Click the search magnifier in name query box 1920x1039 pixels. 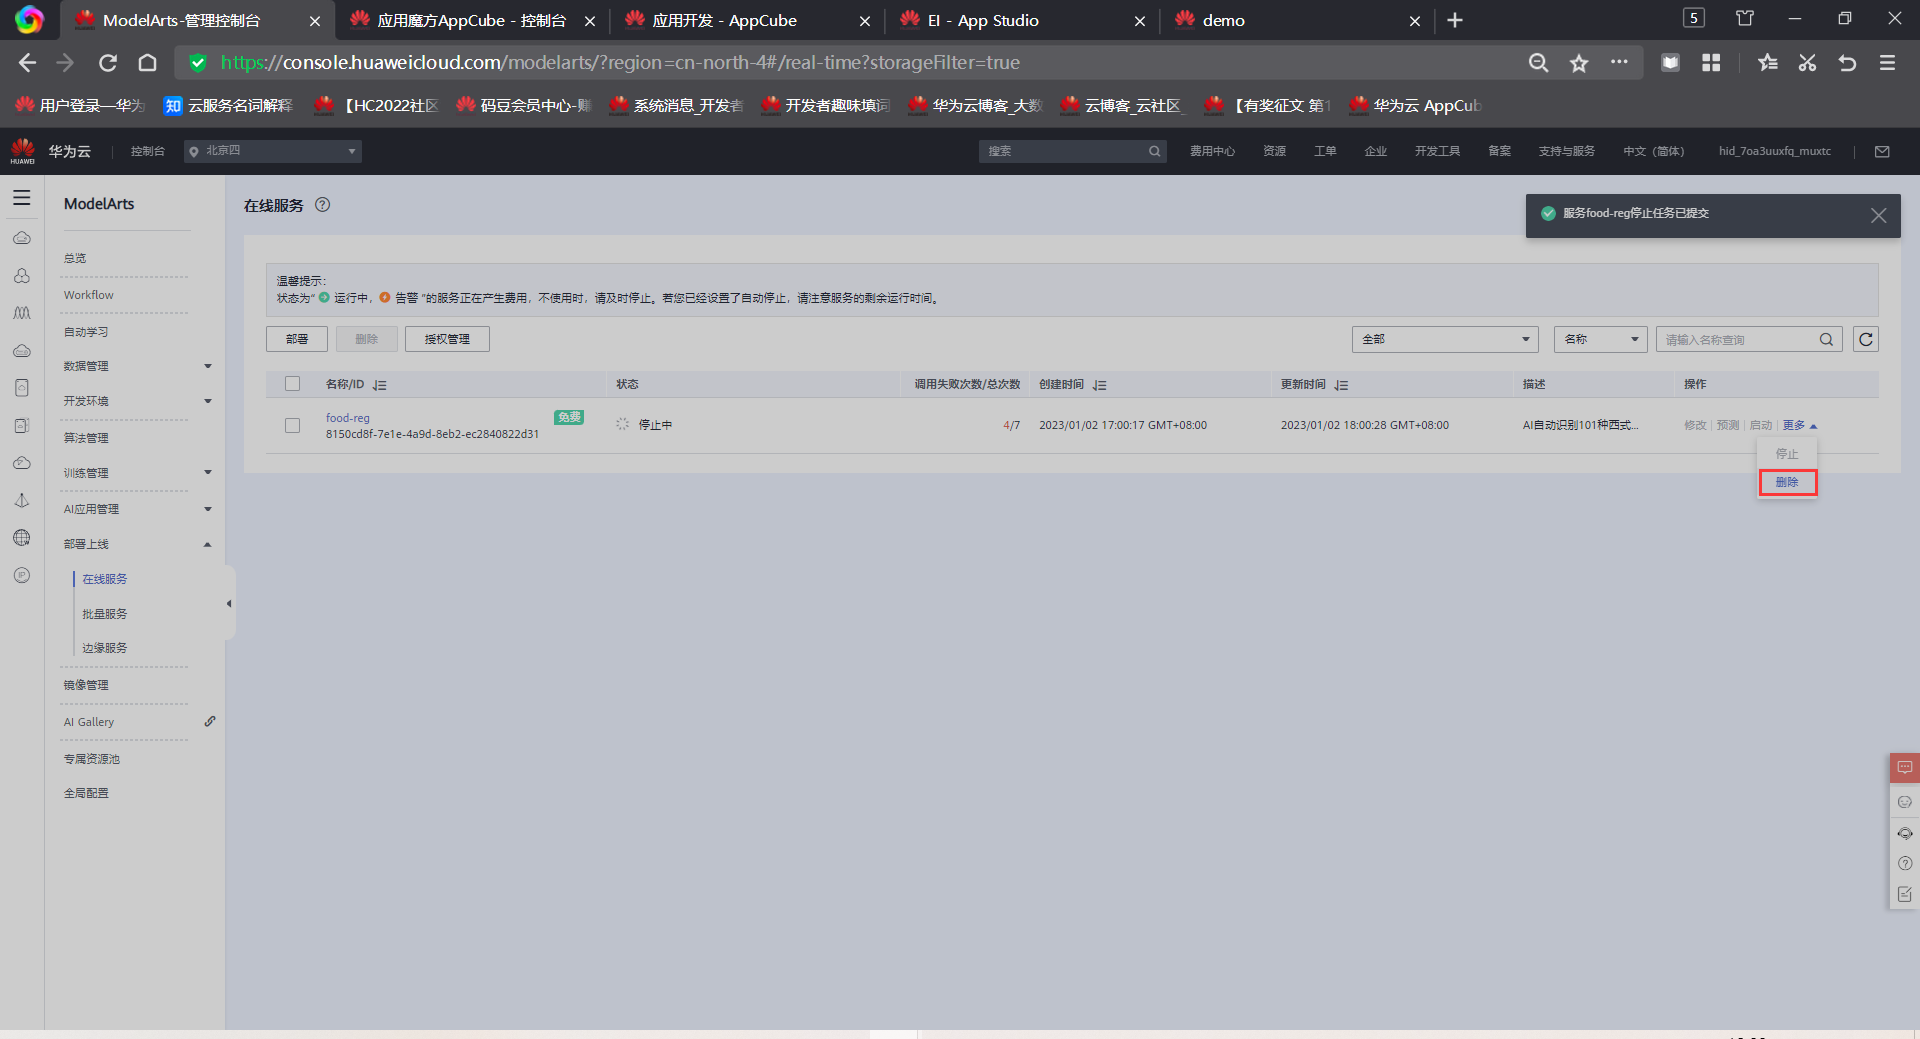pos(1826,339)
